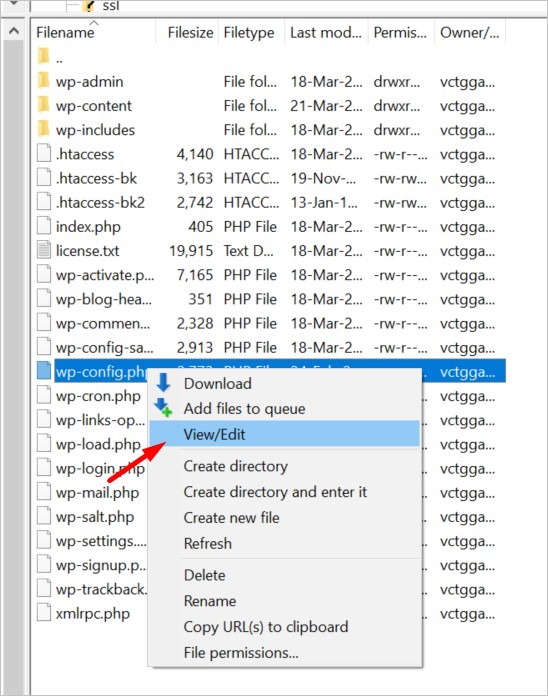Click the wp-mail.php file icon
Screen dimensions: 548x696
click(x=43, y=492)
